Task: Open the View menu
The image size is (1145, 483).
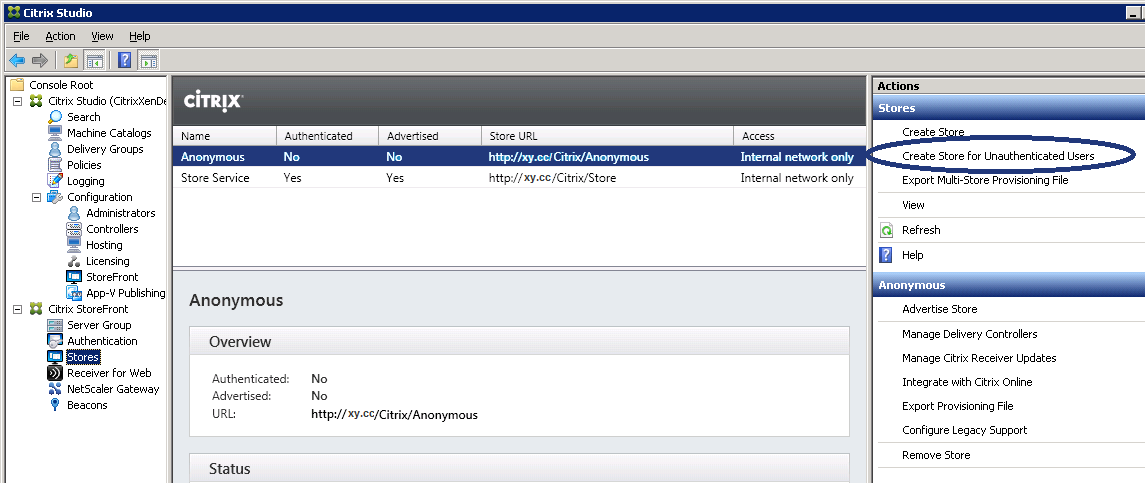Action: click(102, 36)
